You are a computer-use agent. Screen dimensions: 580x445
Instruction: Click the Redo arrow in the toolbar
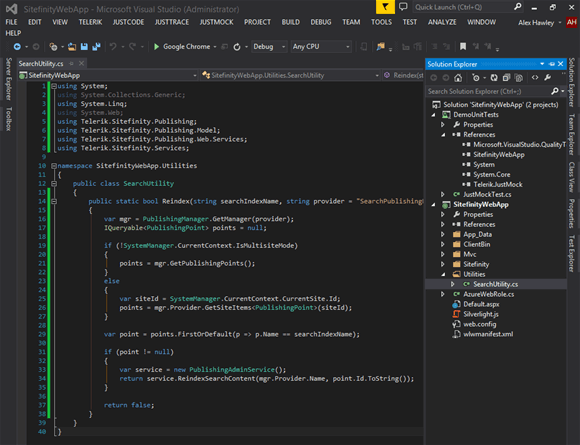[132, 47]
